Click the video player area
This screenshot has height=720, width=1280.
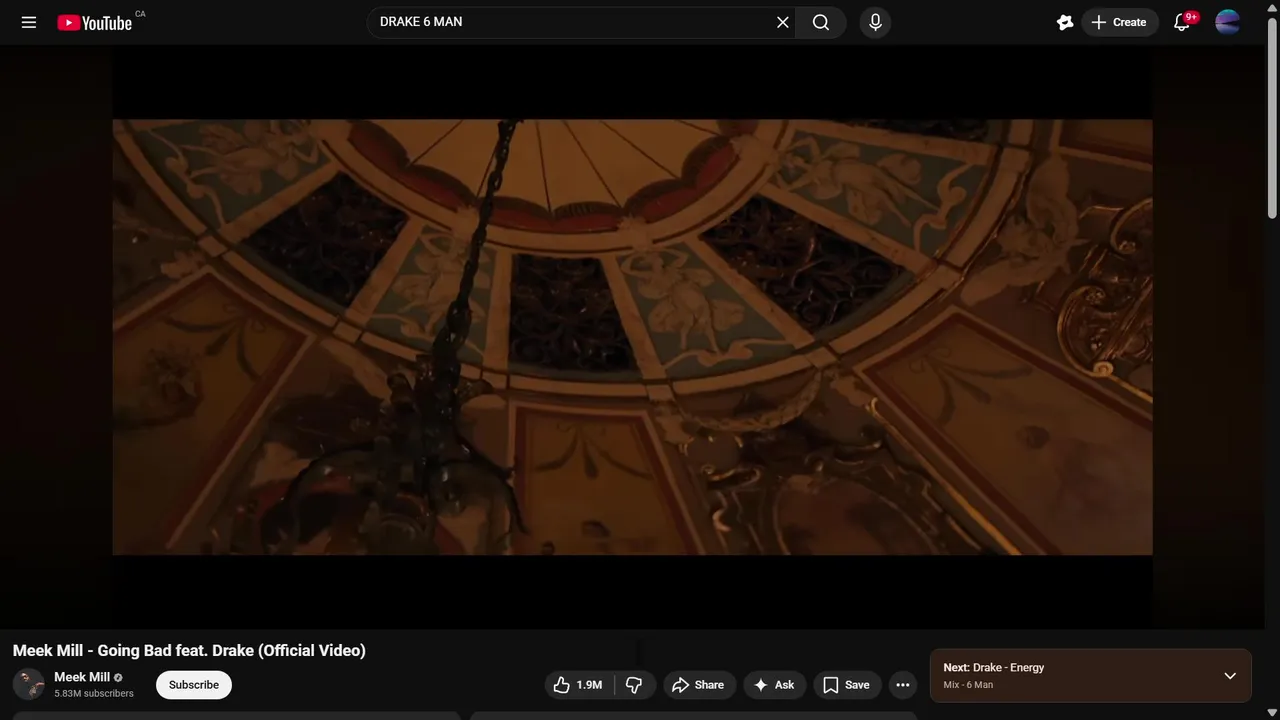(632, 337)
